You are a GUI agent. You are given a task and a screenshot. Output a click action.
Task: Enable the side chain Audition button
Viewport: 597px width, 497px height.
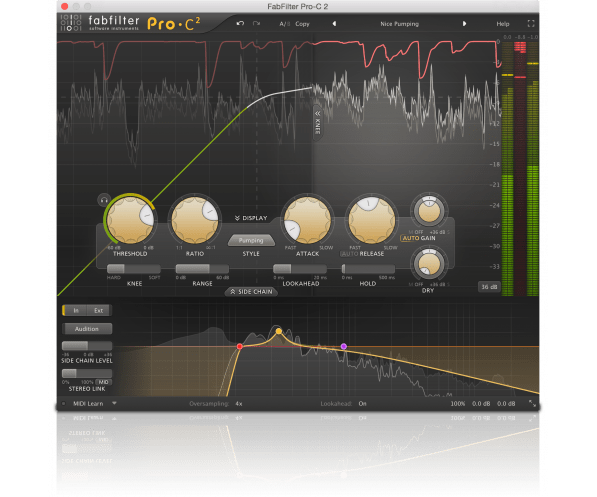point(87,329)
